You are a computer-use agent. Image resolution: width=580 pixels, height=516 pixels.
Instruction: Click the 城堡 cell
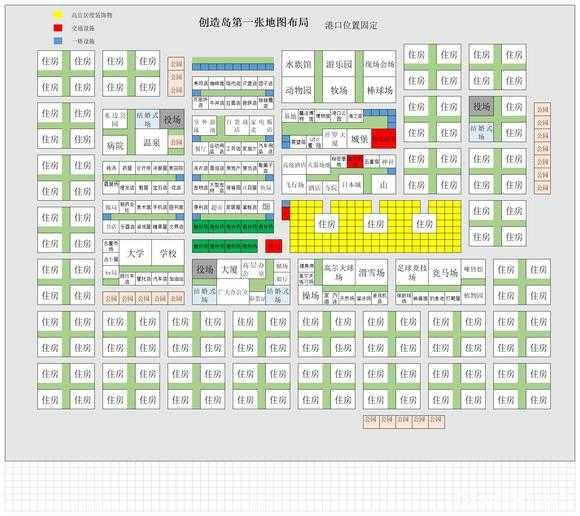pyautogui.click(x=359, y=139)
